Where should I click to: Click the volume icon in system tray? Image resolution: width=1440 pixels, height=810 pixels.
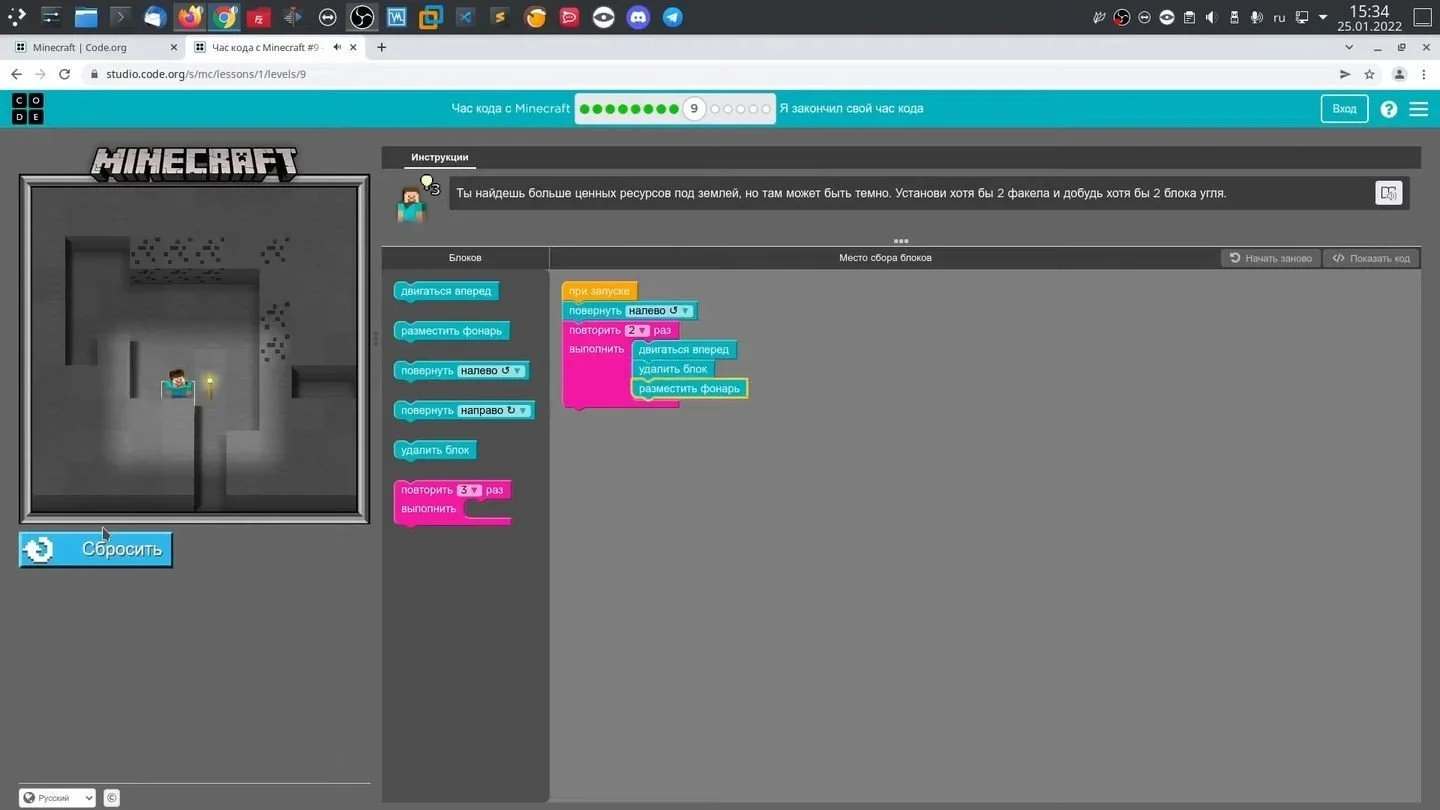tap(1211, 17)
